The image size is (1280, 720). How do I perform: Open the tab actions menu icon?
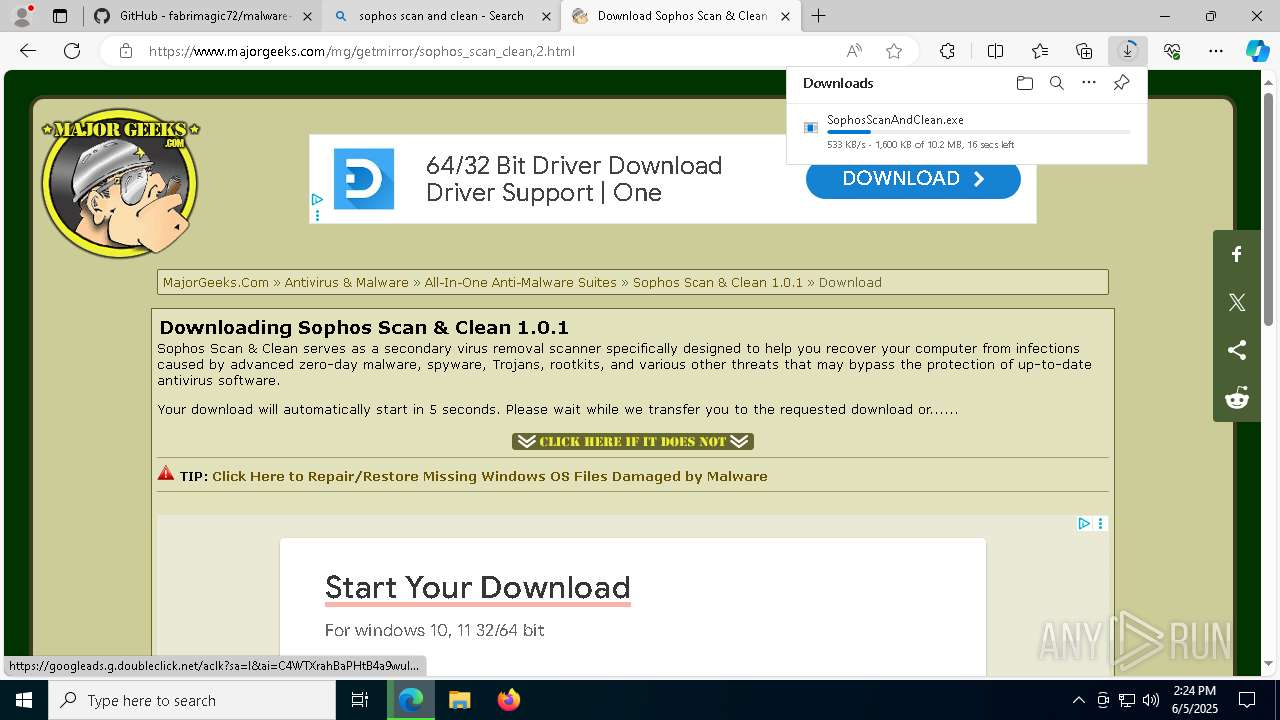pyautogui.click(x=60, y=16)
